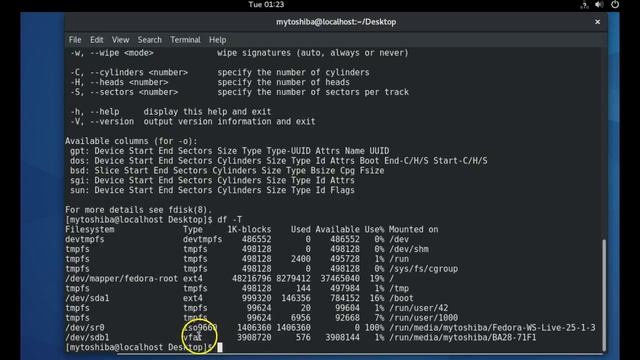Click the 'df -T' command text
The width and height of the screenshot is (640, 360).
pyautogui.click(x=229, y=220)
